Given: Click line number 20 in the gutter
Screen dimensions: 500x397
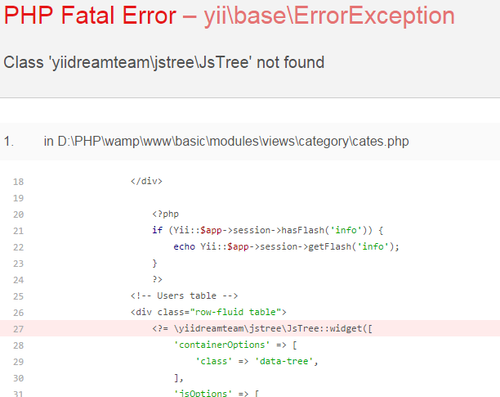Looking at the screenshot, I should (18, 215).
